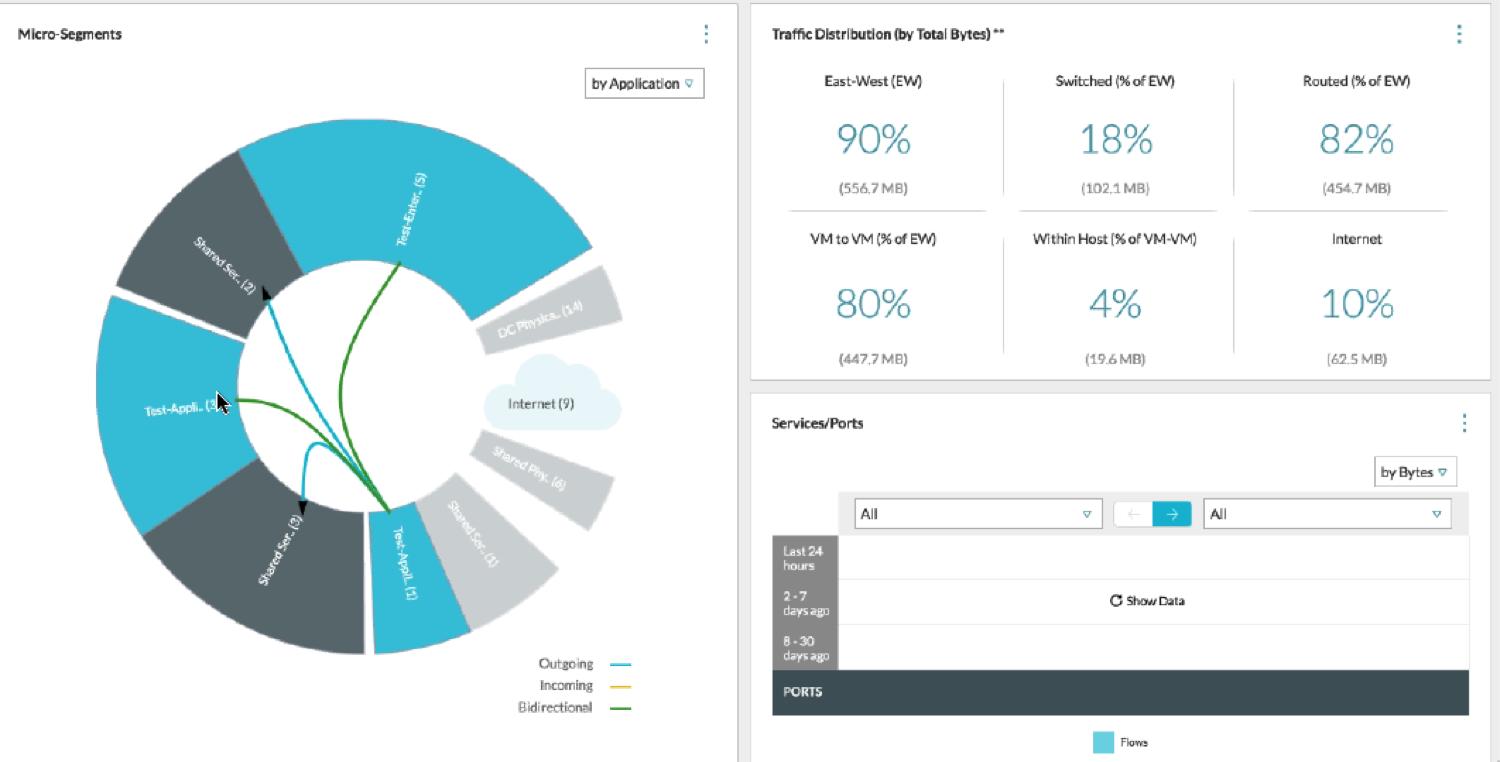This screenshot has width=1500, height=762.
Task: Select the Last 24 hours row
Action: [x=805, y=558]
